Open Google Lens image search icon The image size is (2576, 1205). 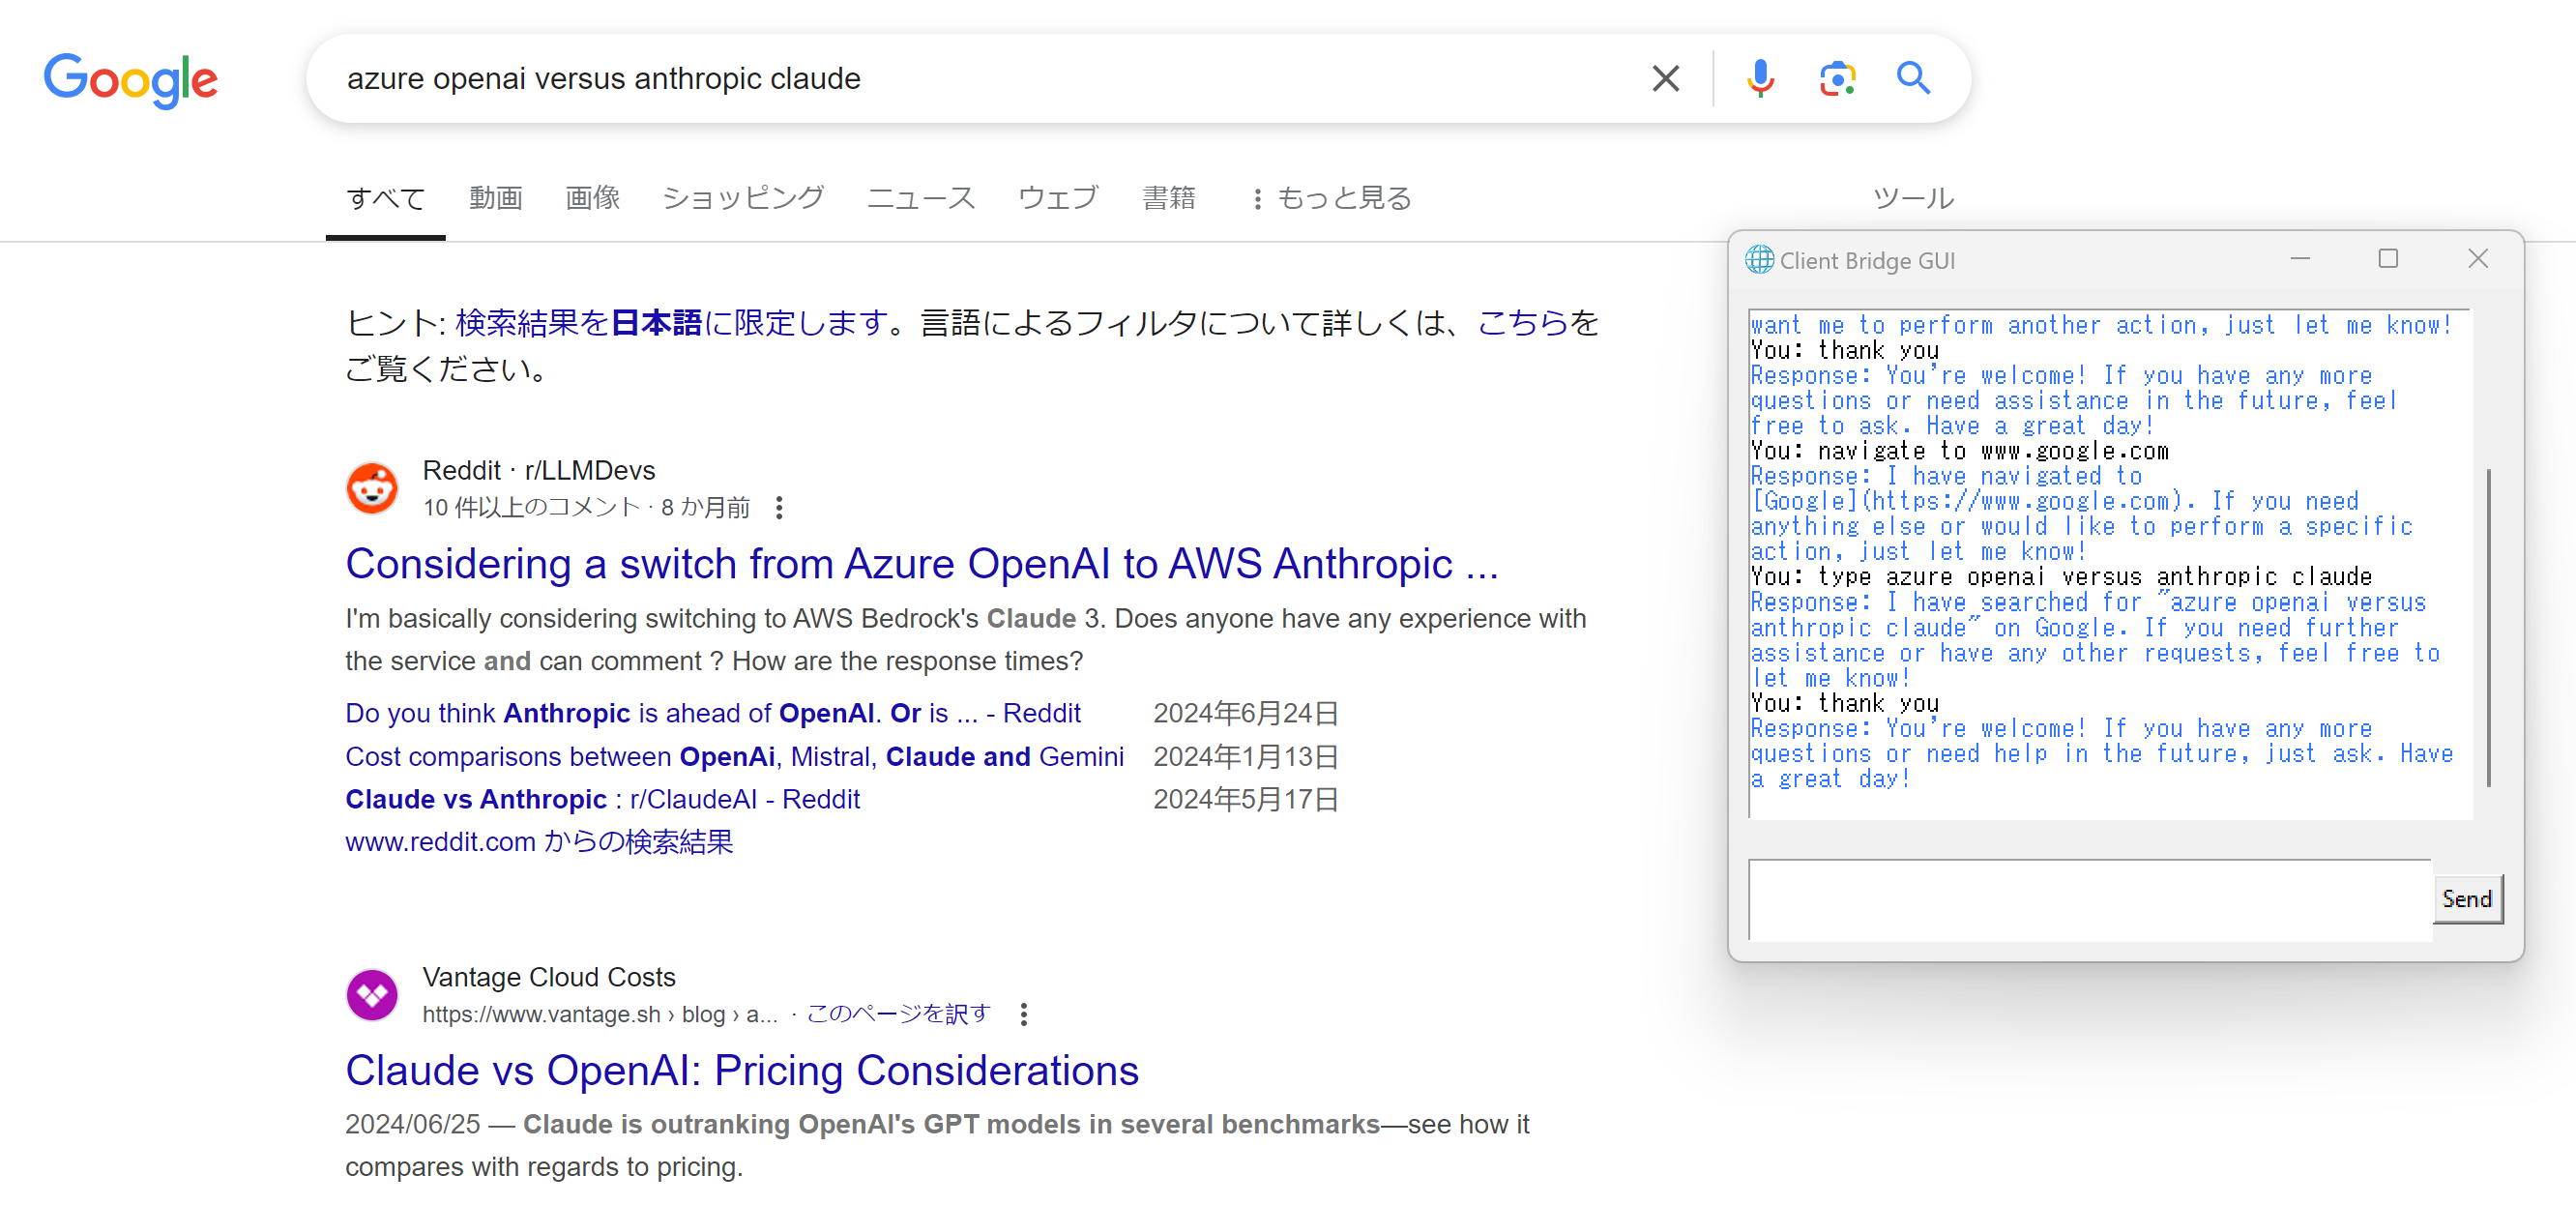pos(1837,78)
